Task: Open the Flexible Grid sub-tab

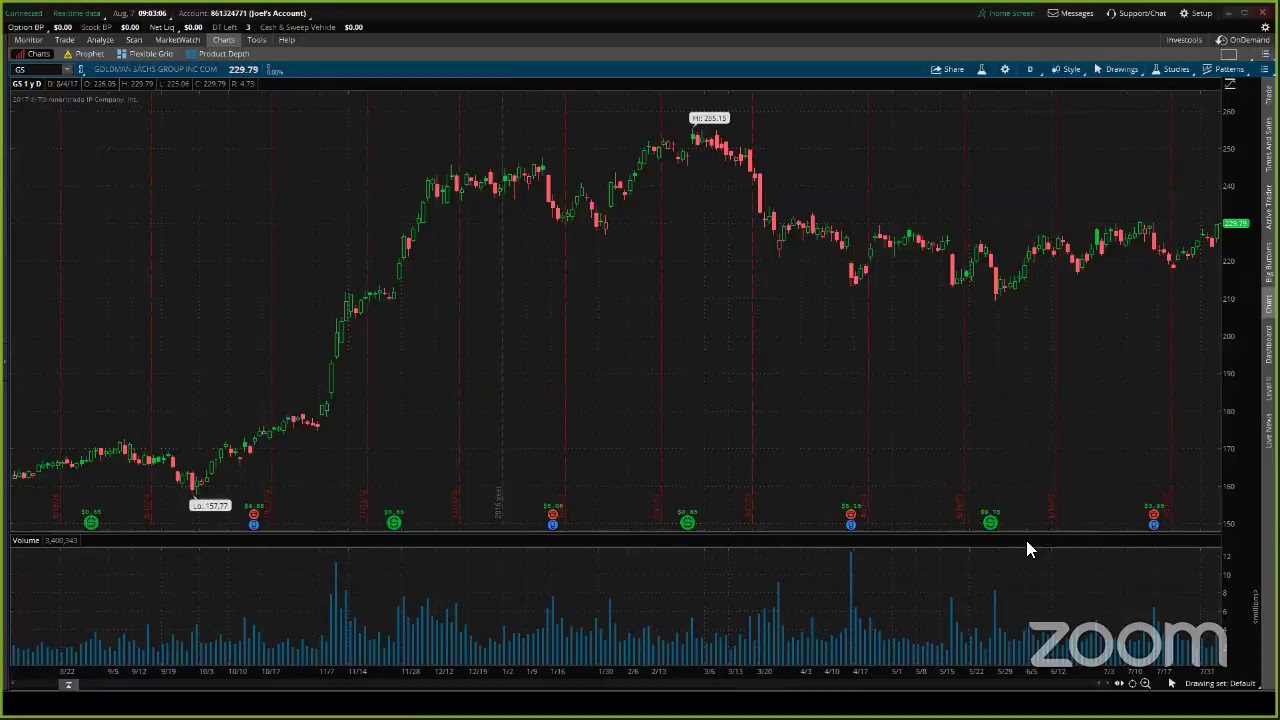Action: tap(145, 54)
